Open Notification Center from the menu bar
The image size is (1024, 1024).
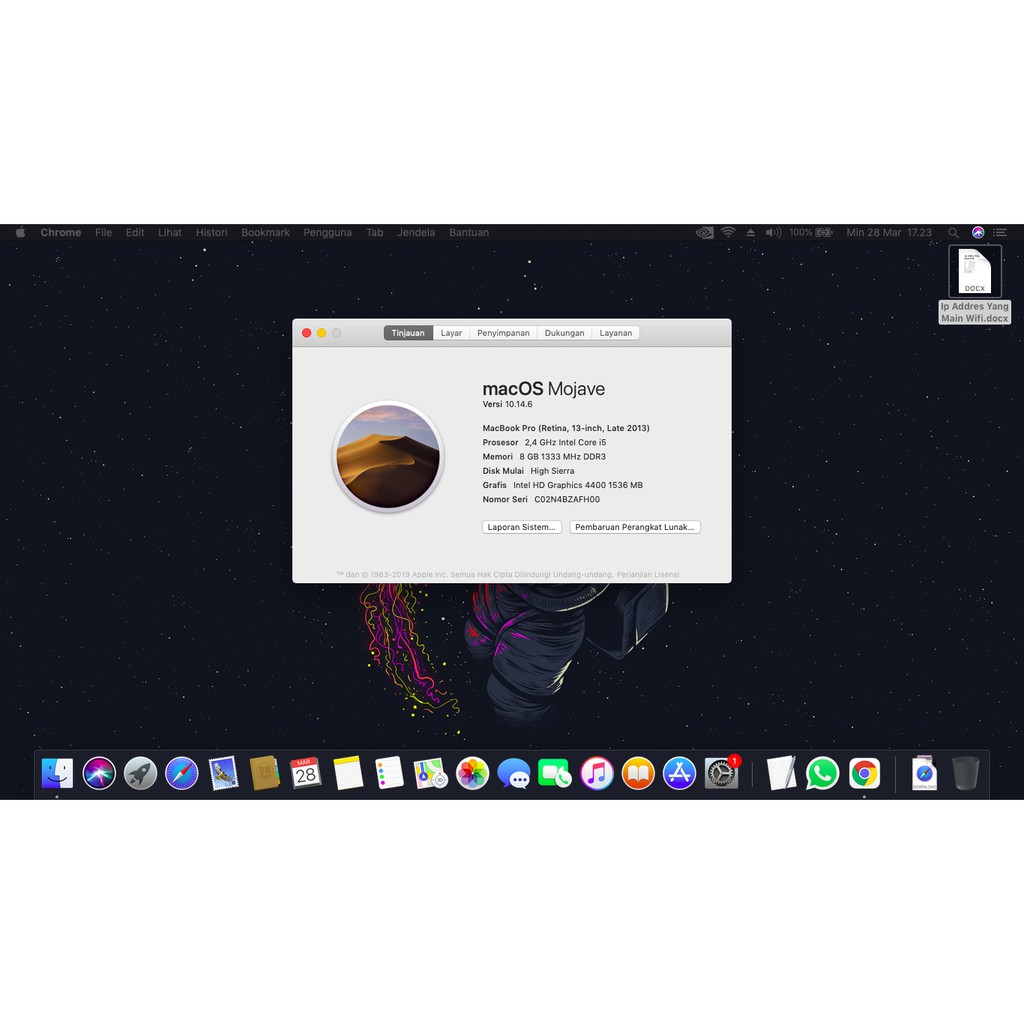click(1000, 232)
